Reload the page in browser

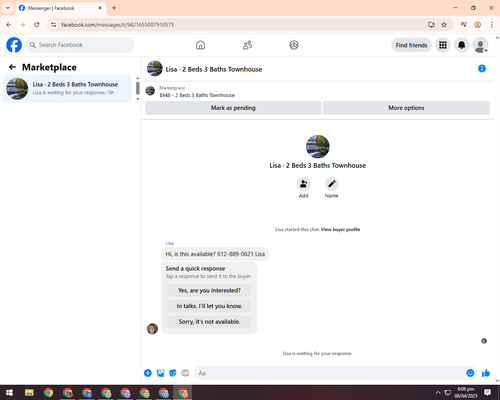[37, 25]
